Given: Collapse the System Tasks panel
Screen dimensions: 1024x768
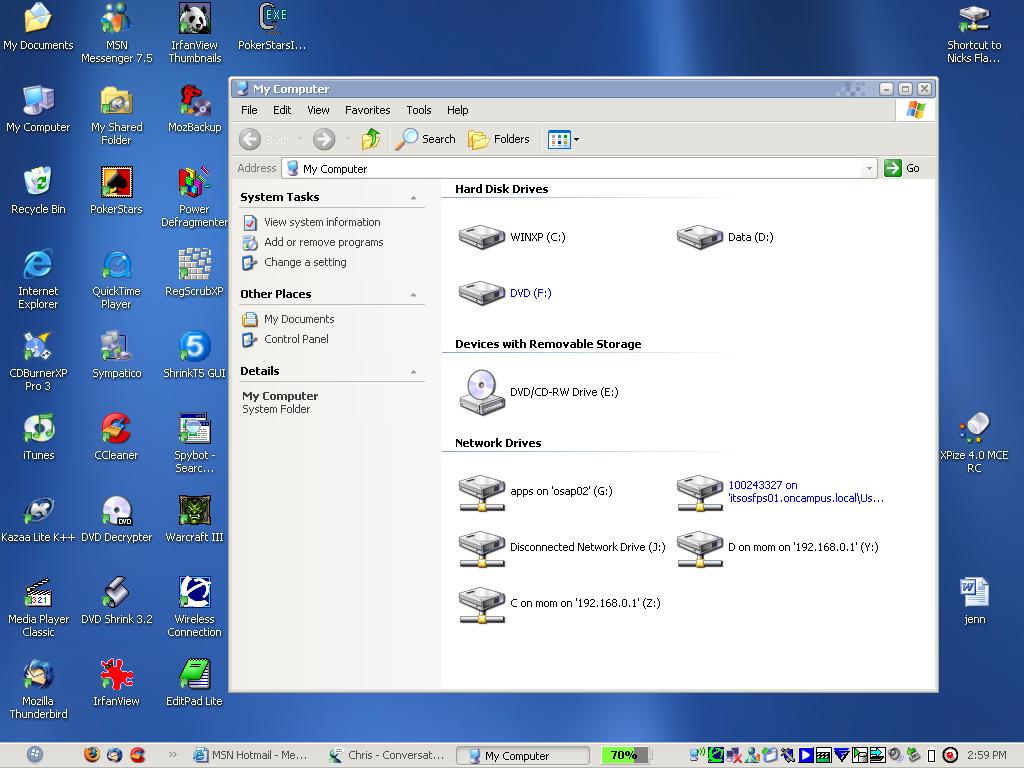Looking at the screenshot, I should pyautogui.click(x=413, y=197).
